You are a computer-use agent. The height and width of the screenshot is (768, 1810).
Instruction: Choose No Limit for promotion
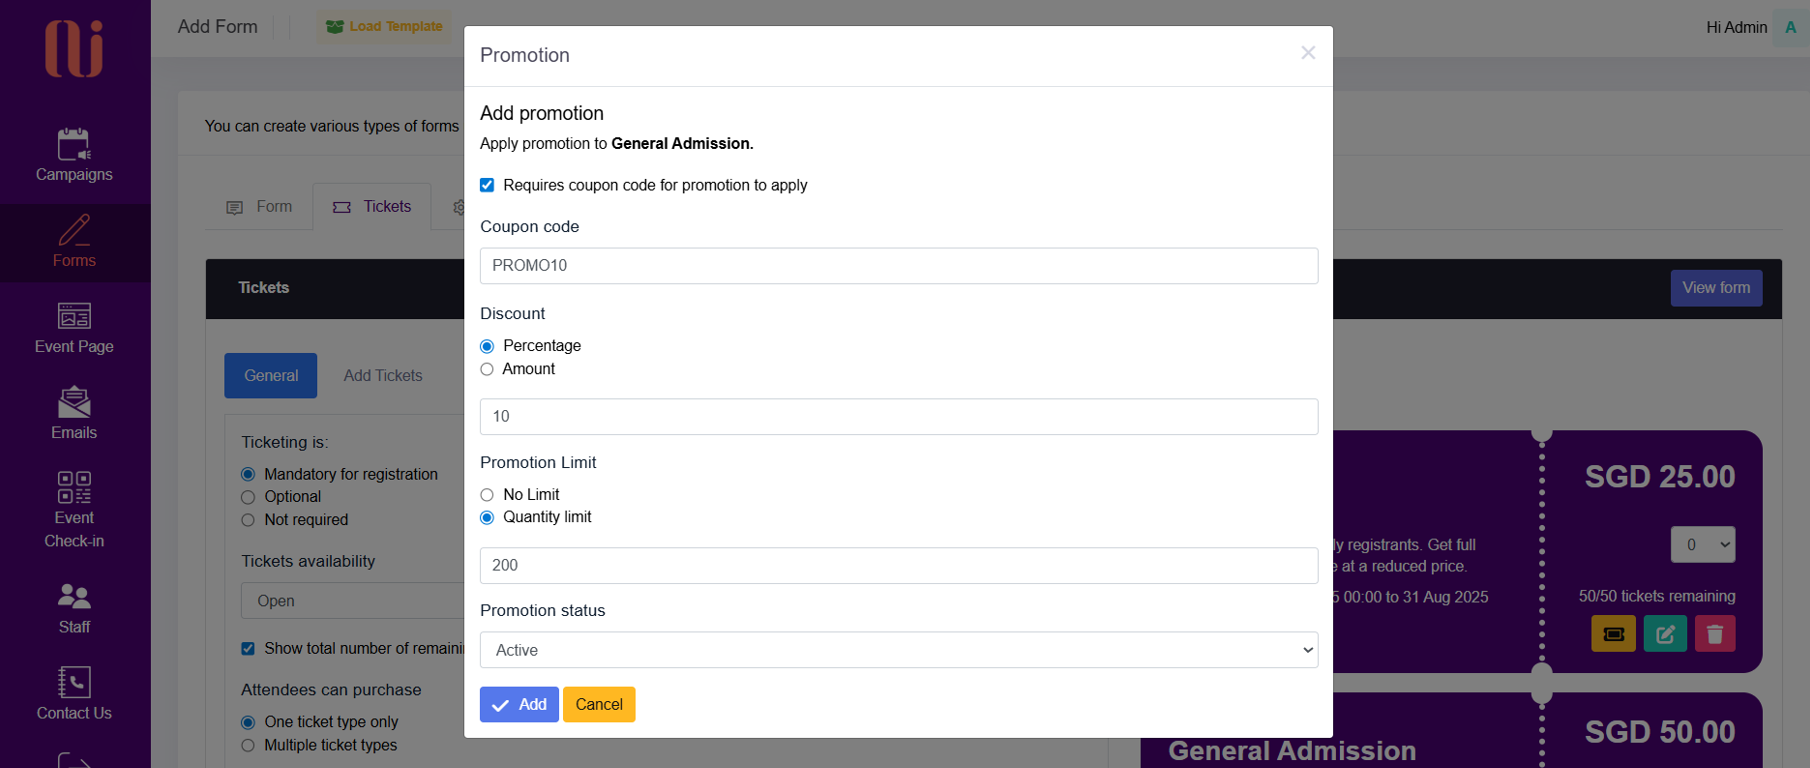[487, 495]
